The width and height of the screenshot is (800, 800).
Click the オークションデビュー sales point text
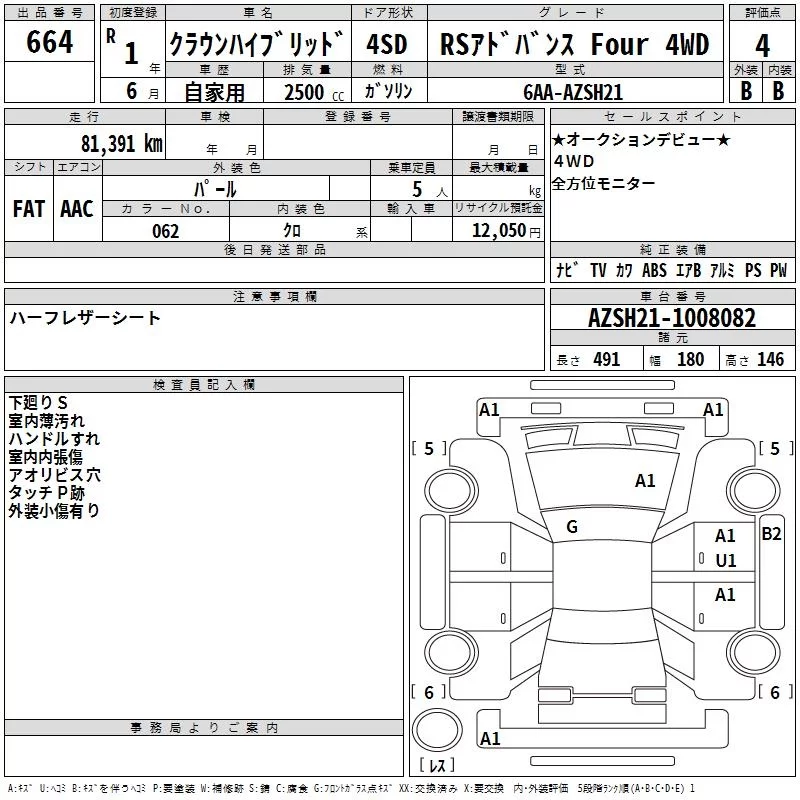point(641,139)
